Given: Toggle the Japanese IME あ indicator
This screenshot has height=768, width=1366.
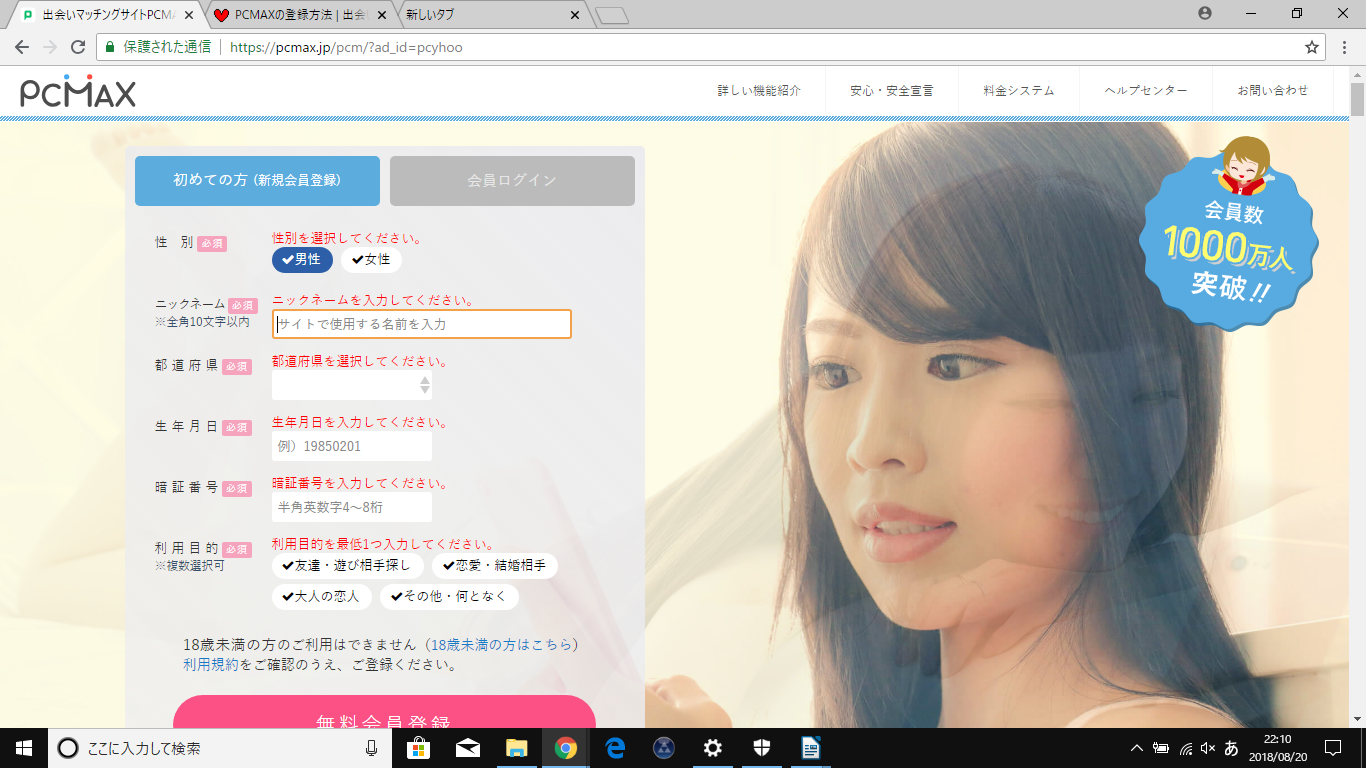Looking at the screenshot, I should [1231, 748].
